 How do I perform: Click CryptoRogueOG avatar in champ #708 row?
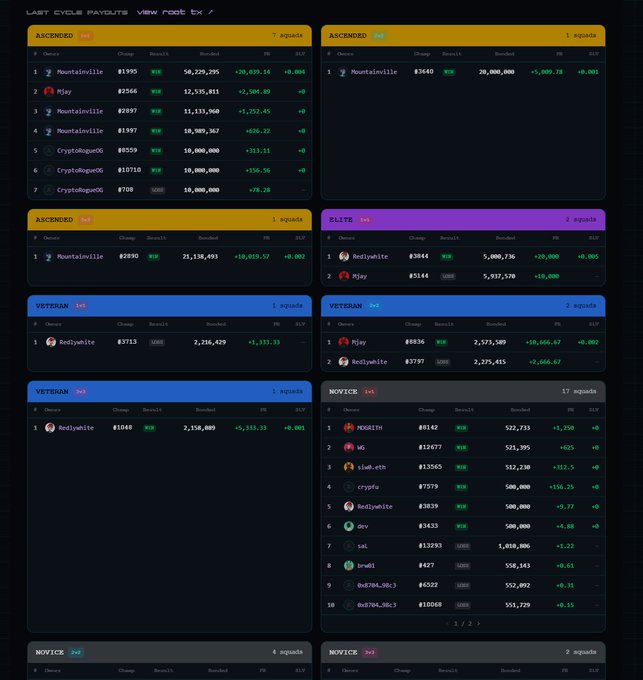[49, 190]
